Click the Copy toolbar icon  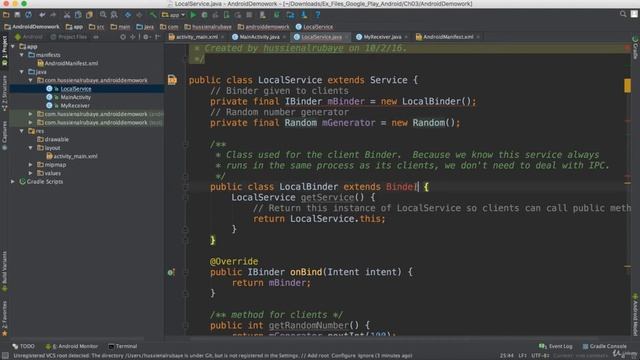tap(78, 15)
